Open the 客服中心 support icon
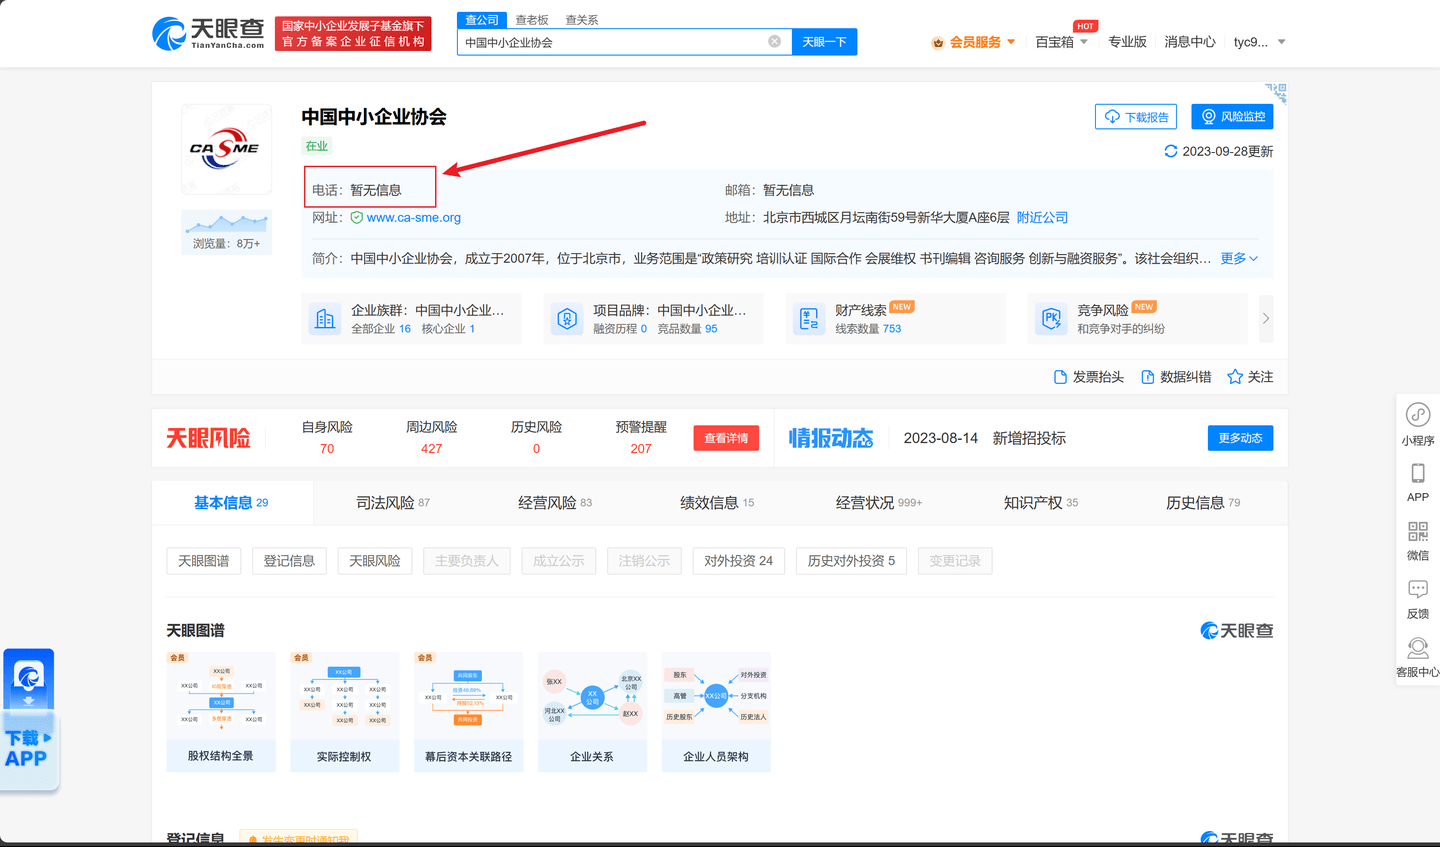The height and width of the screenshot is (847, 1440). point(1418,648)
